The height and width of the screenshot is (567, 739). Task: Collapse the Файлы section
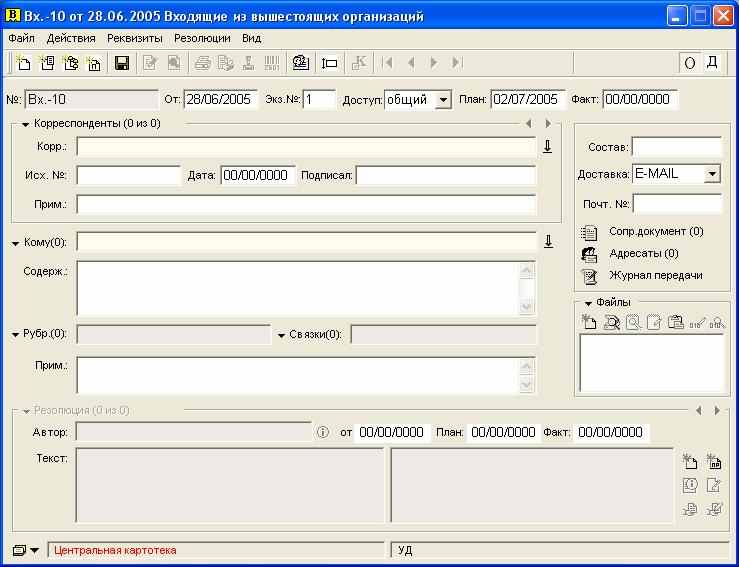tap(588, 304)
